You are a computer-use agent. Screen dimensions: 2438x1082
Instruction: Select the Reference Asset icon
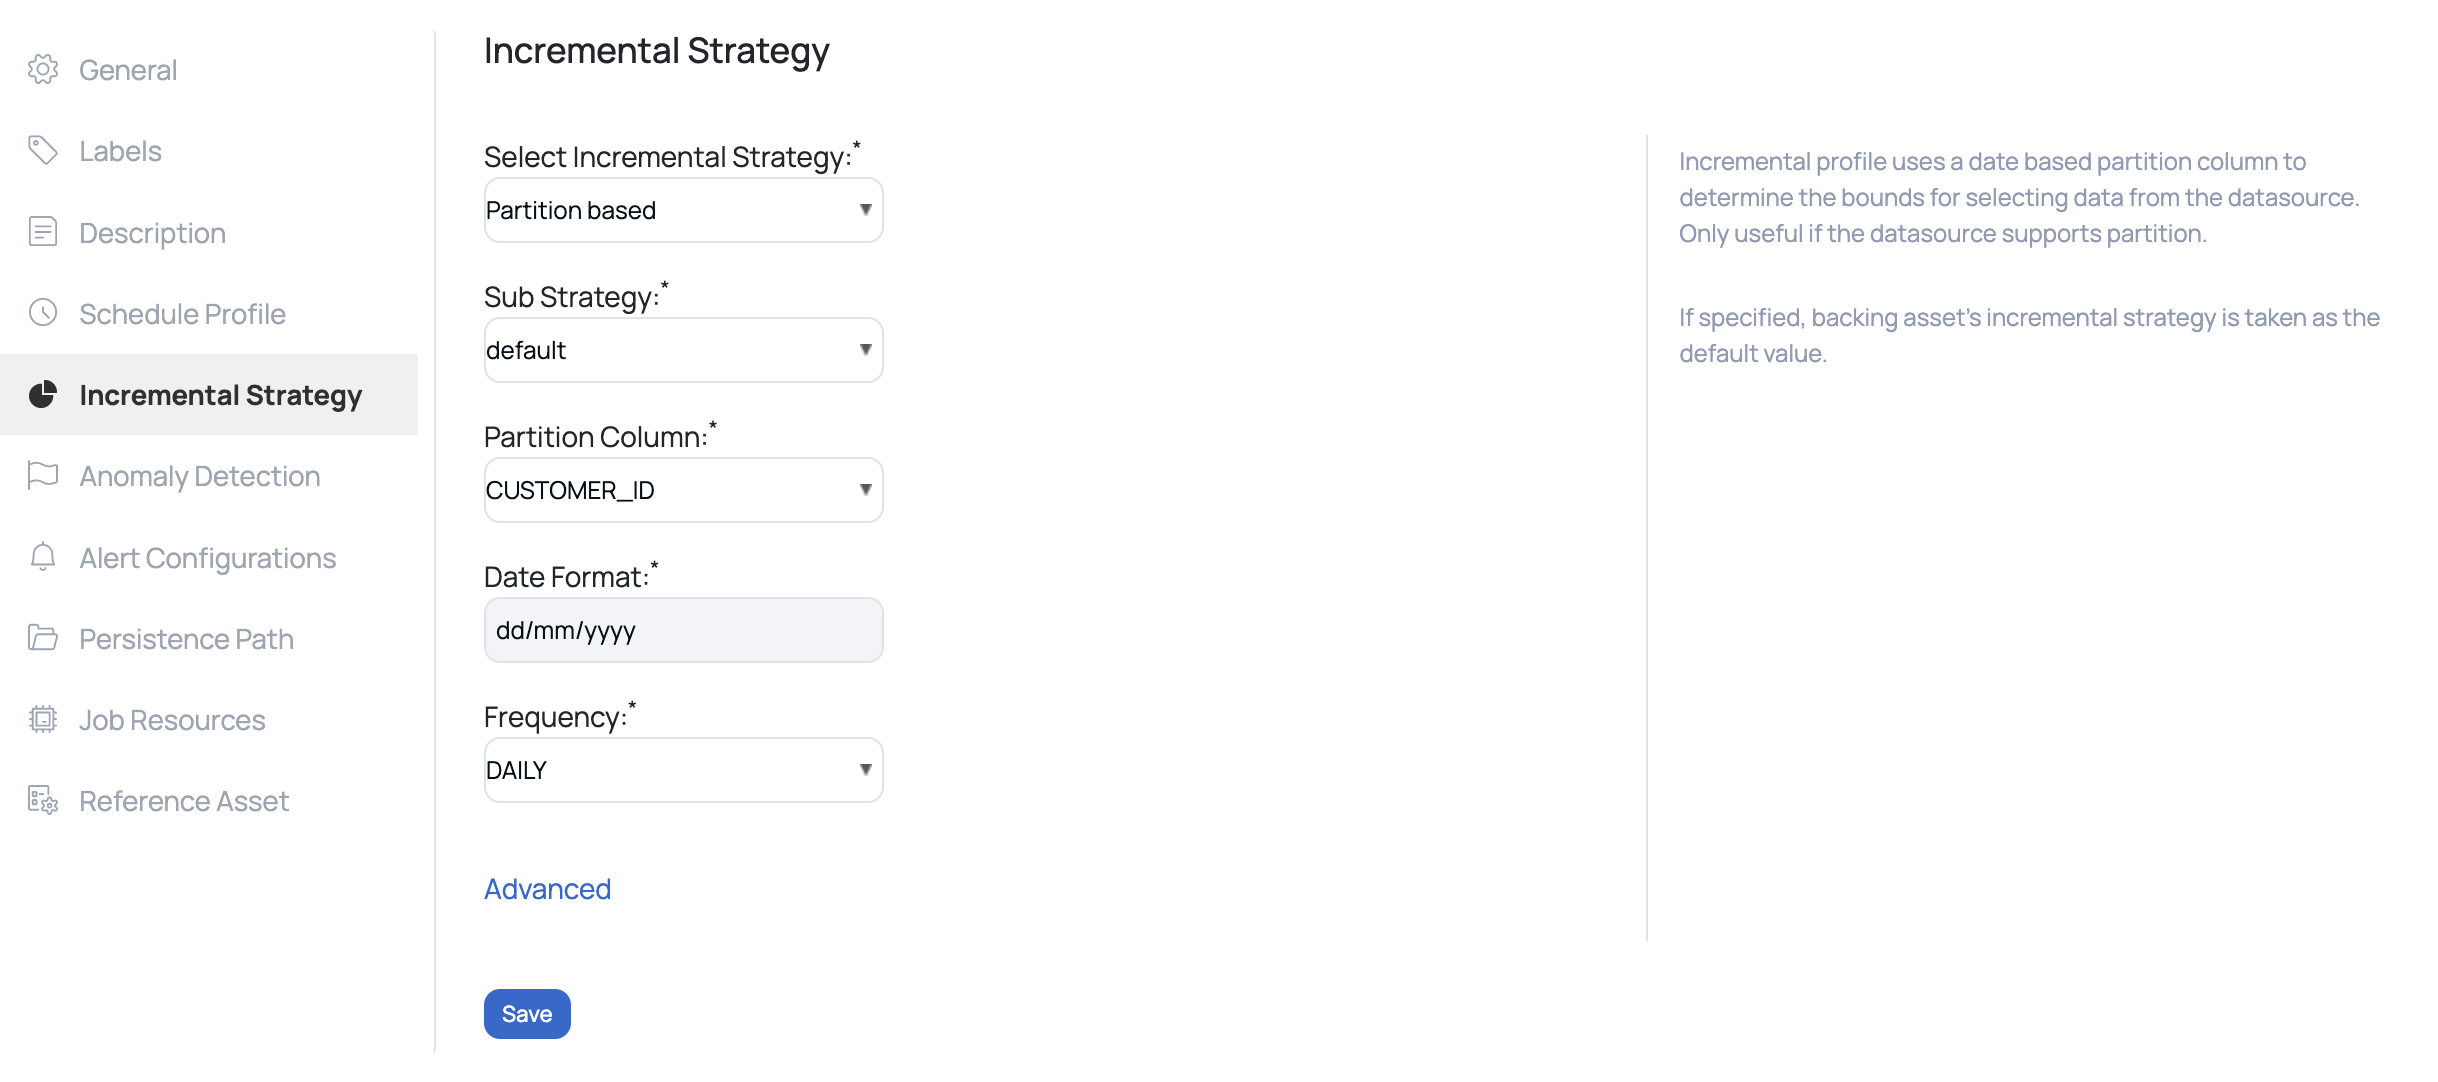(42, 800)
